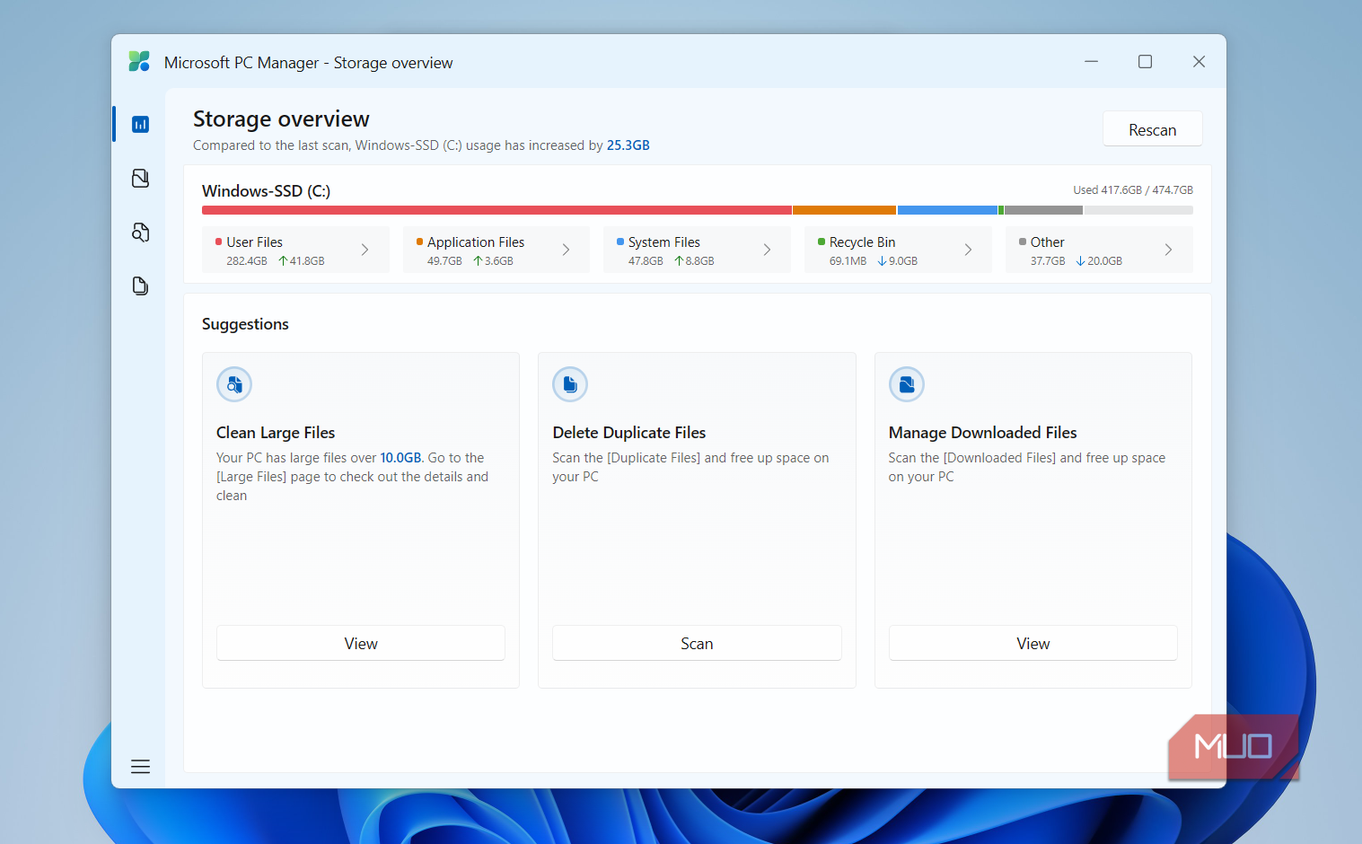Expand the hamburger menu in sidebar

[x=140, y=767]
